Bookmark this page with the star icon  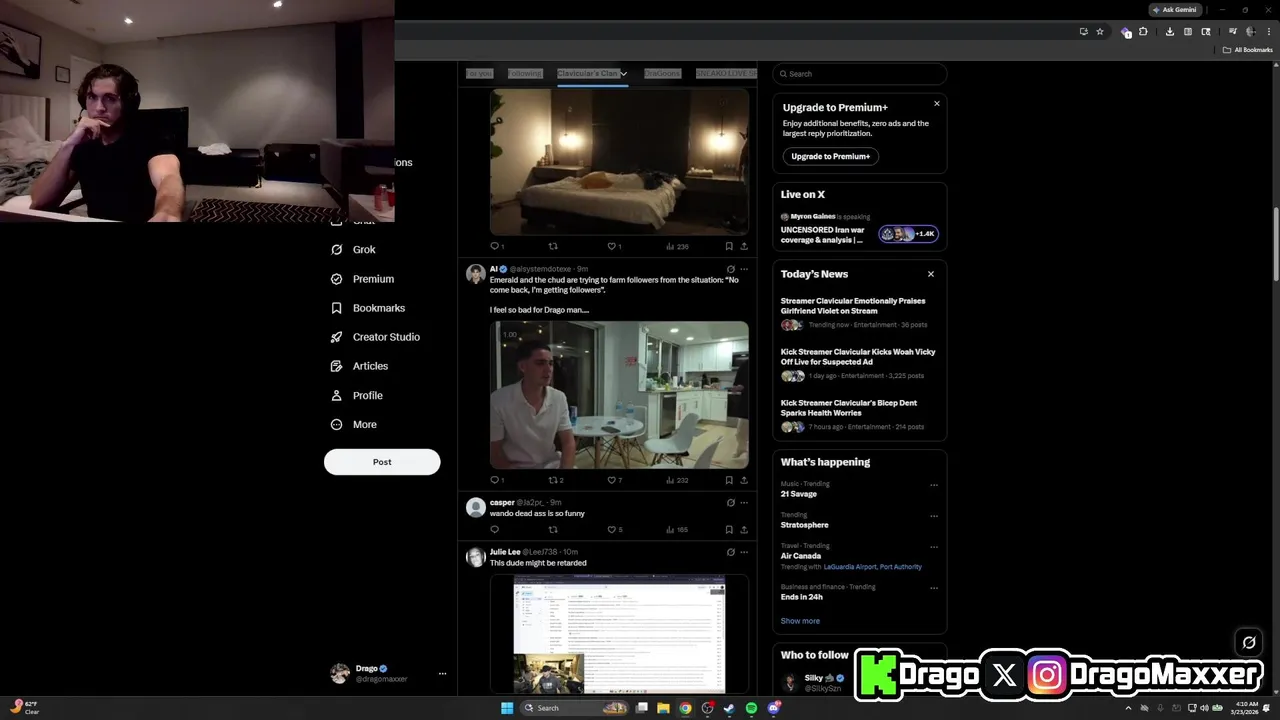[x=1100, y=32]
